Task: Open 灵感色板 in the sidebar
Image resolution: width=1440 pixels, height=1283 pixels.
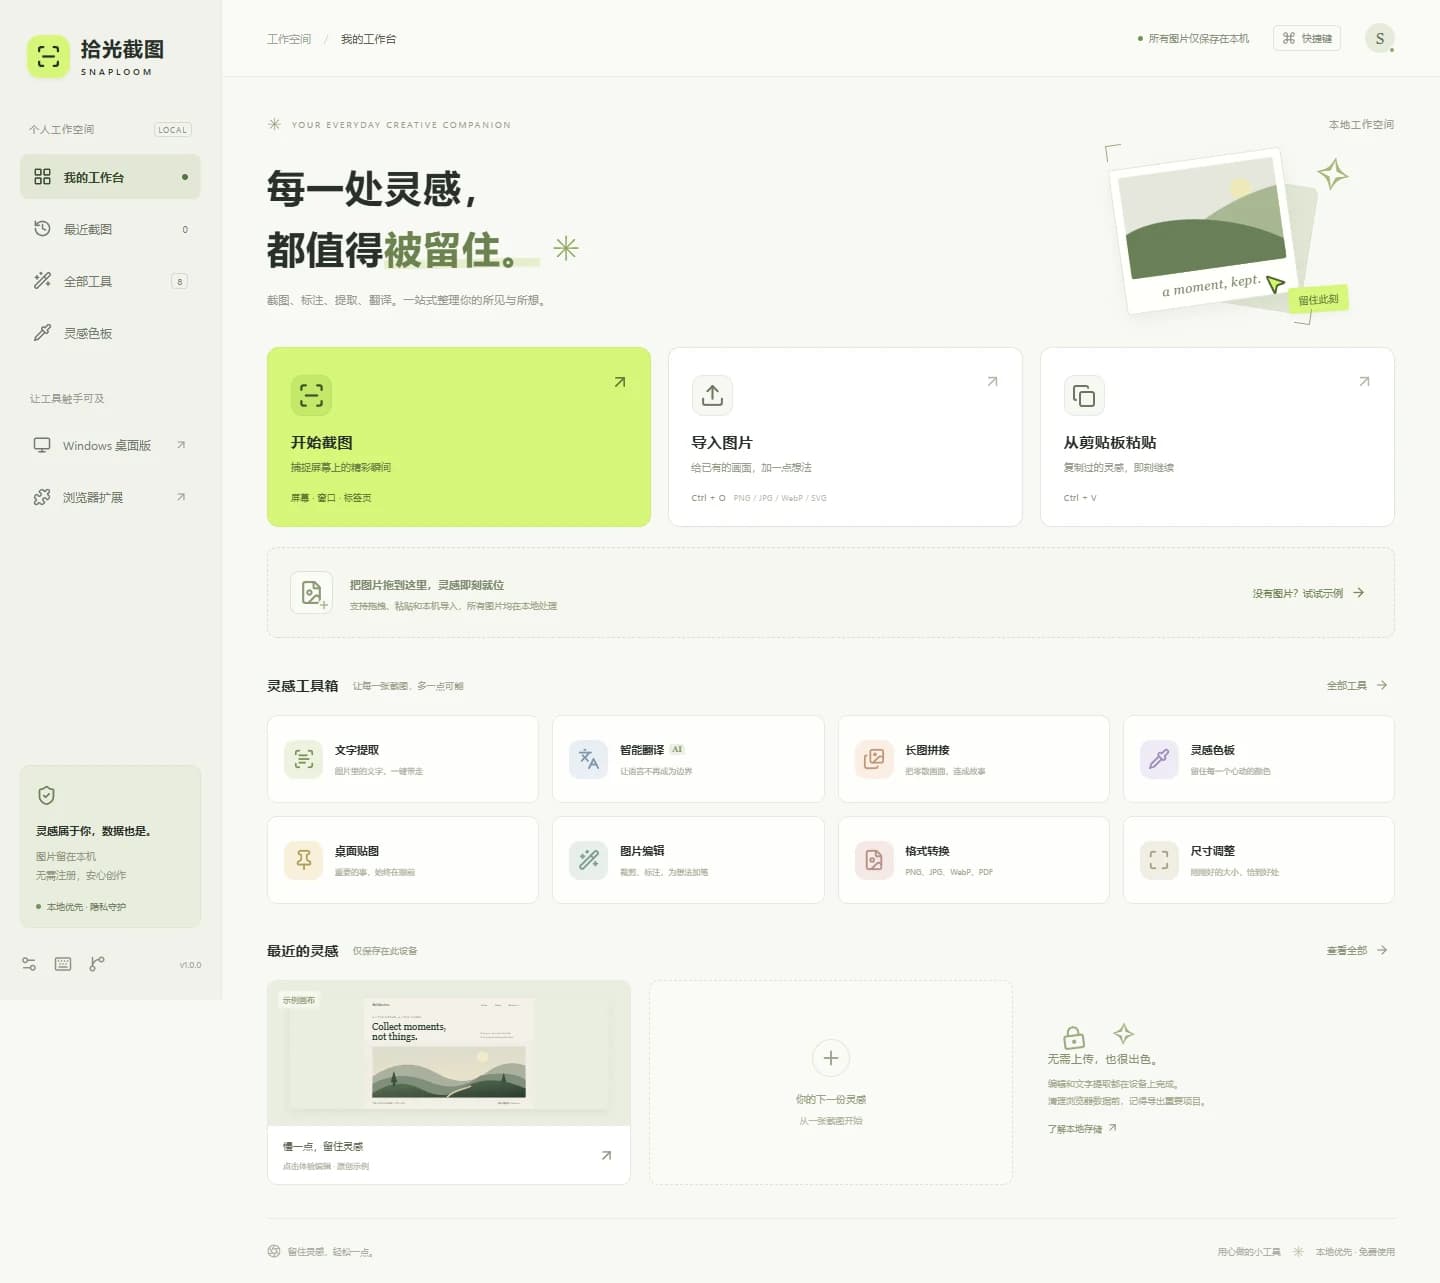Action: click(110, 333)
